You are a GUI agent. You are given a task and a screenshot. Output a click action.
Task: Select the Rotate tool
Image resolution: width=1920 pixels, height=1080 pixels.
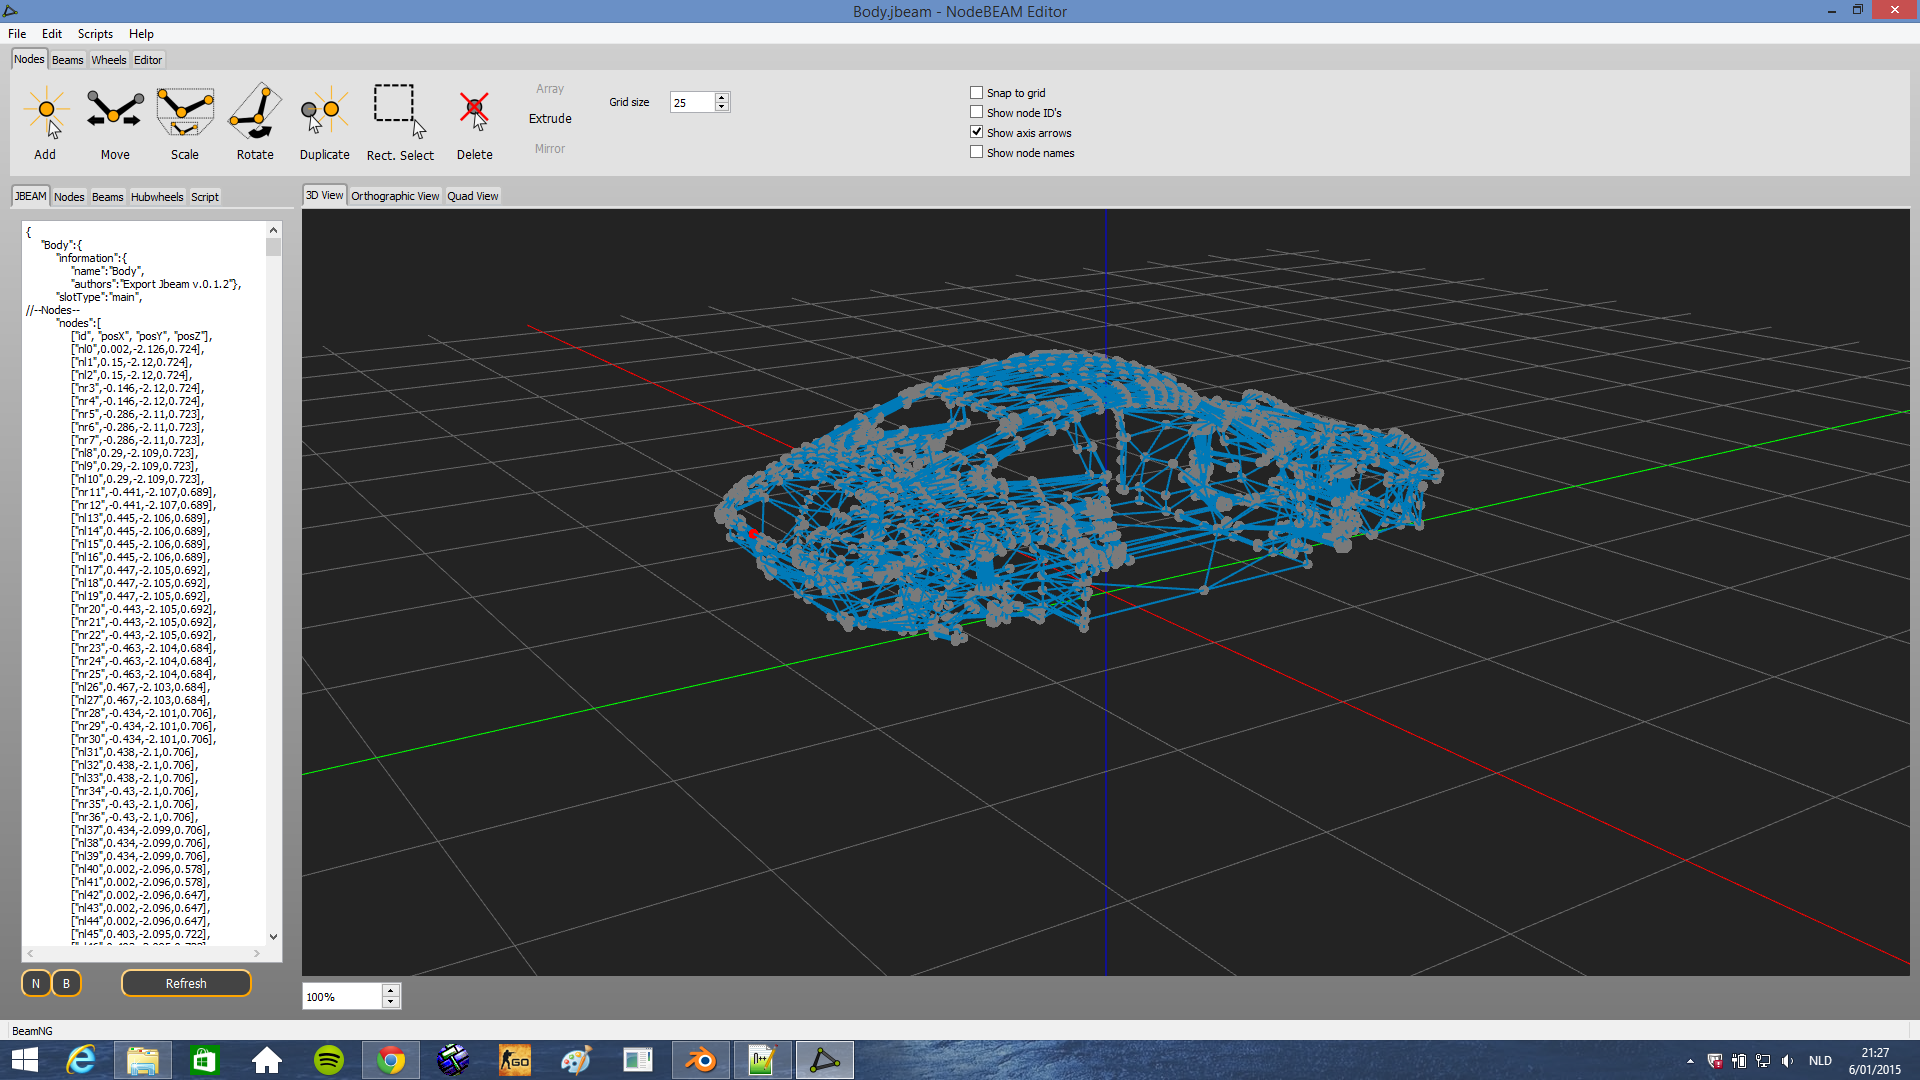[255, 122]
